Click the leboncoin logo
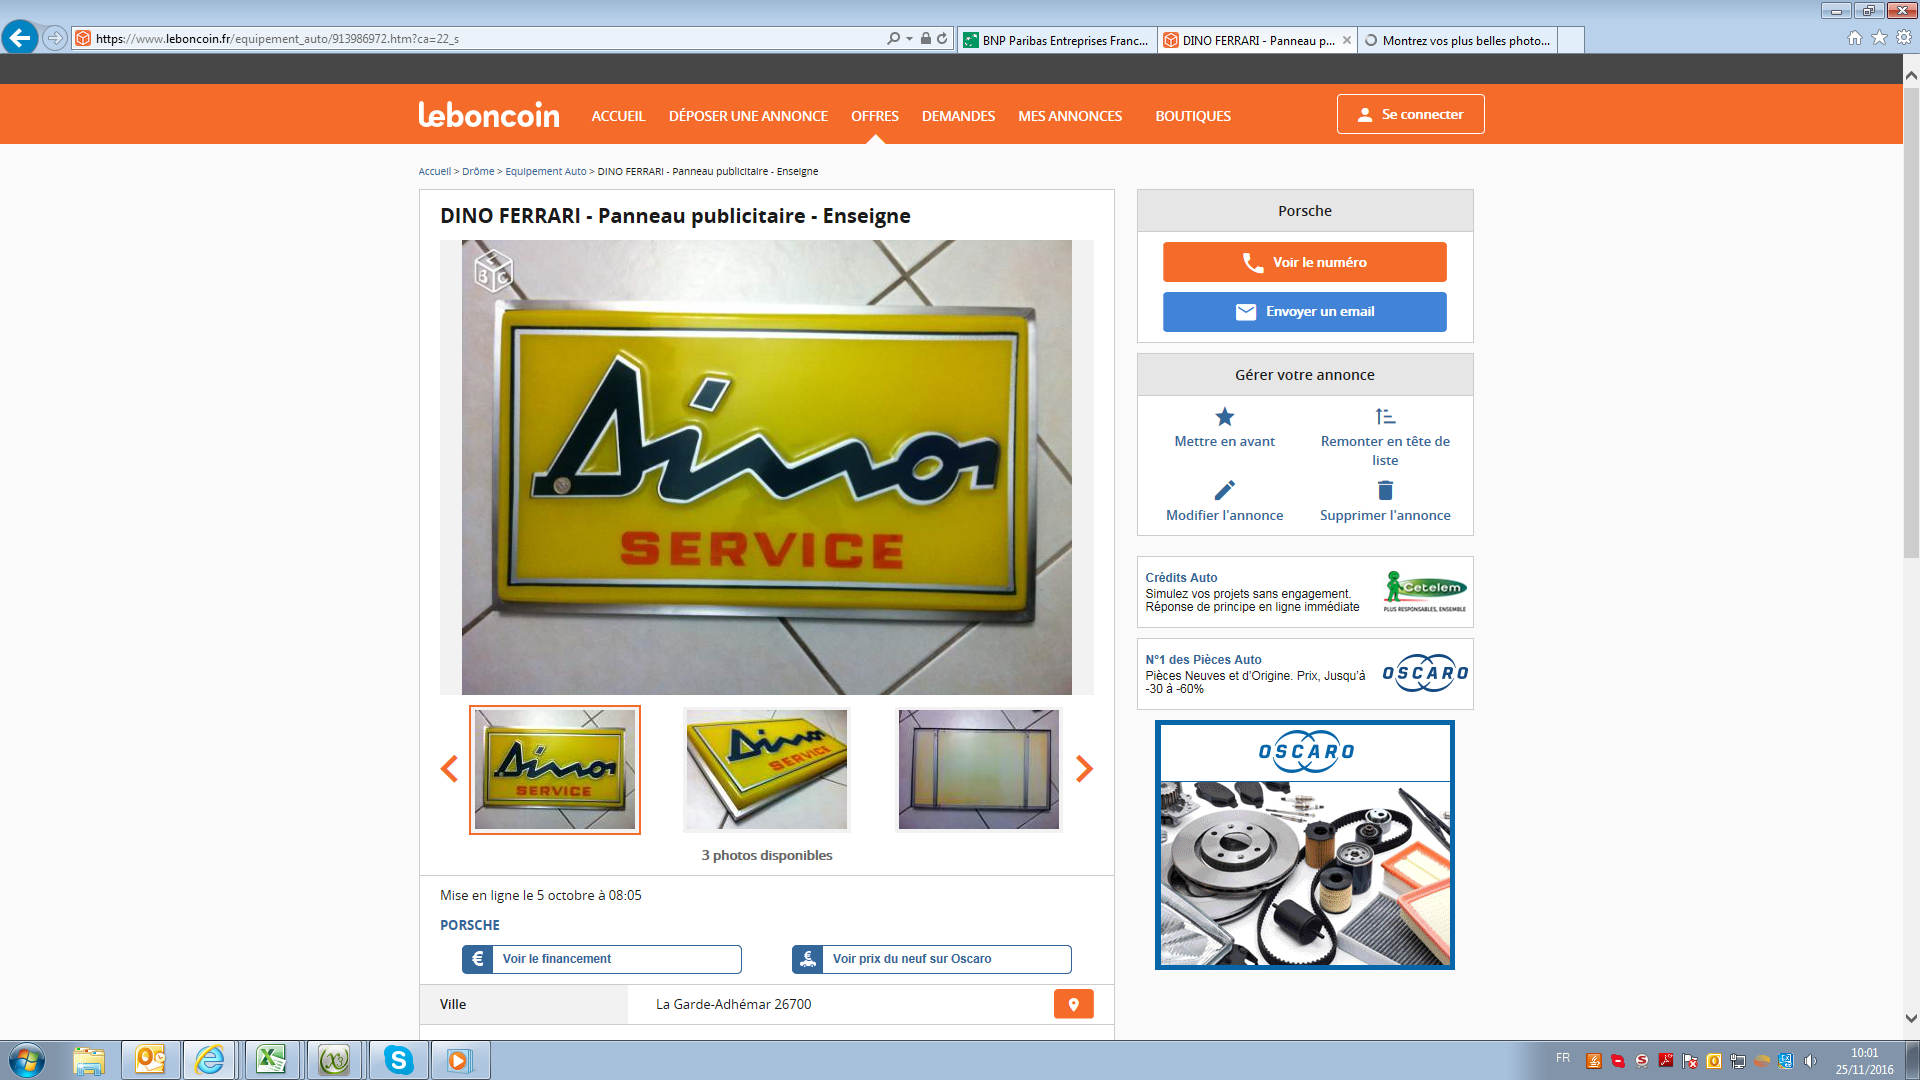Viewport: 1920px width, 1080px height. (x=489, y=115)
